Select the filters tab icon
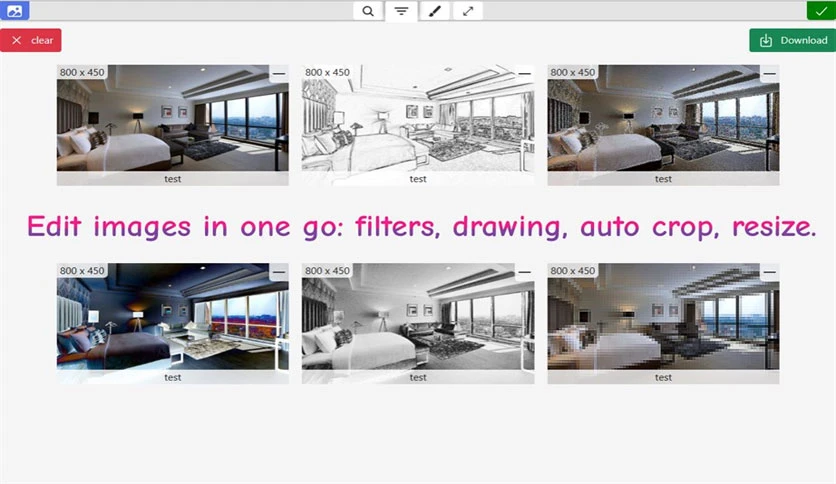836x484 pixels. [x=401, y=11]
